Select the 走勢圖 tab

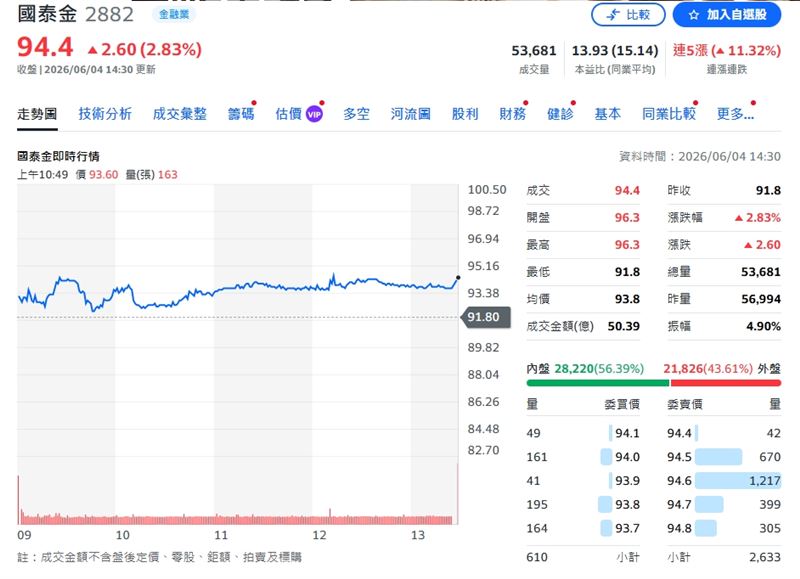point(37,114)
